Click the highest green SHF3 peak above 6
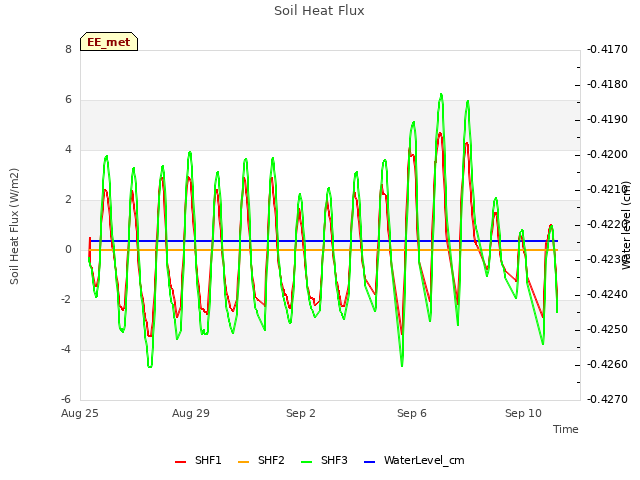The width and height of the screenshot is (640, 480). pos(441,95)
